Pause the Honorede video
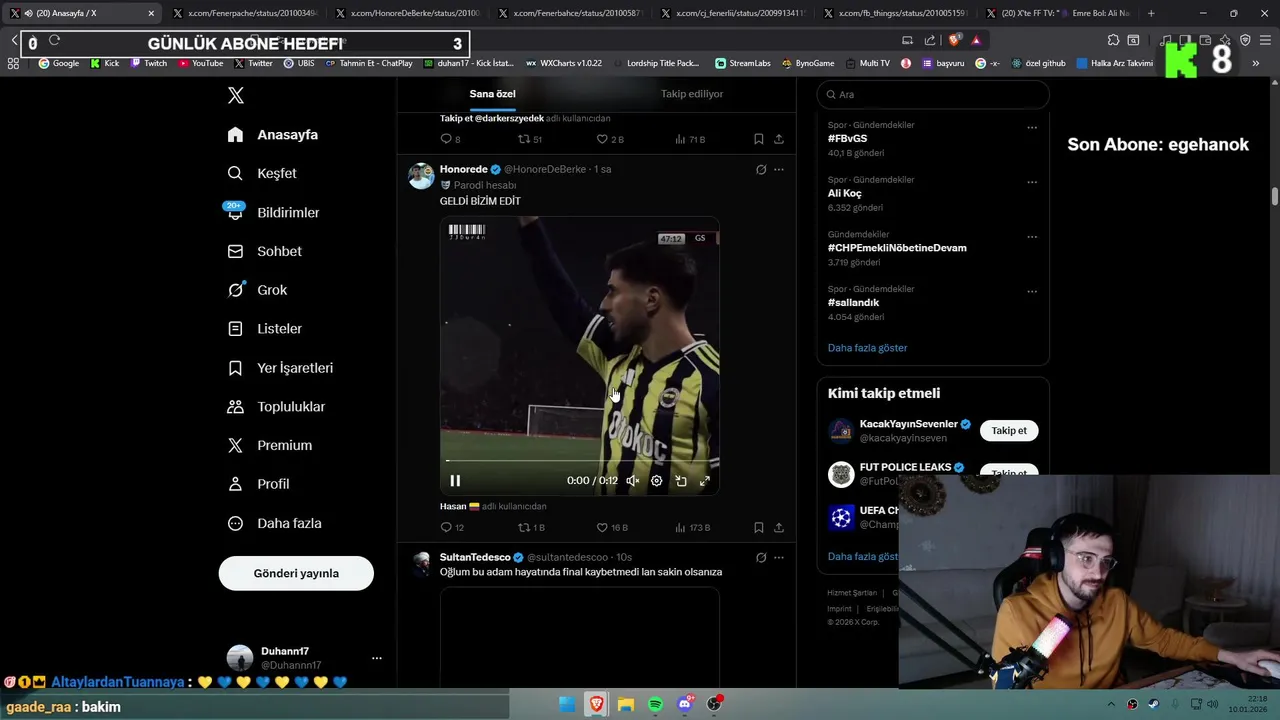Image resolution: width=1280 pixels, height=720 pixels. (455, 481)
